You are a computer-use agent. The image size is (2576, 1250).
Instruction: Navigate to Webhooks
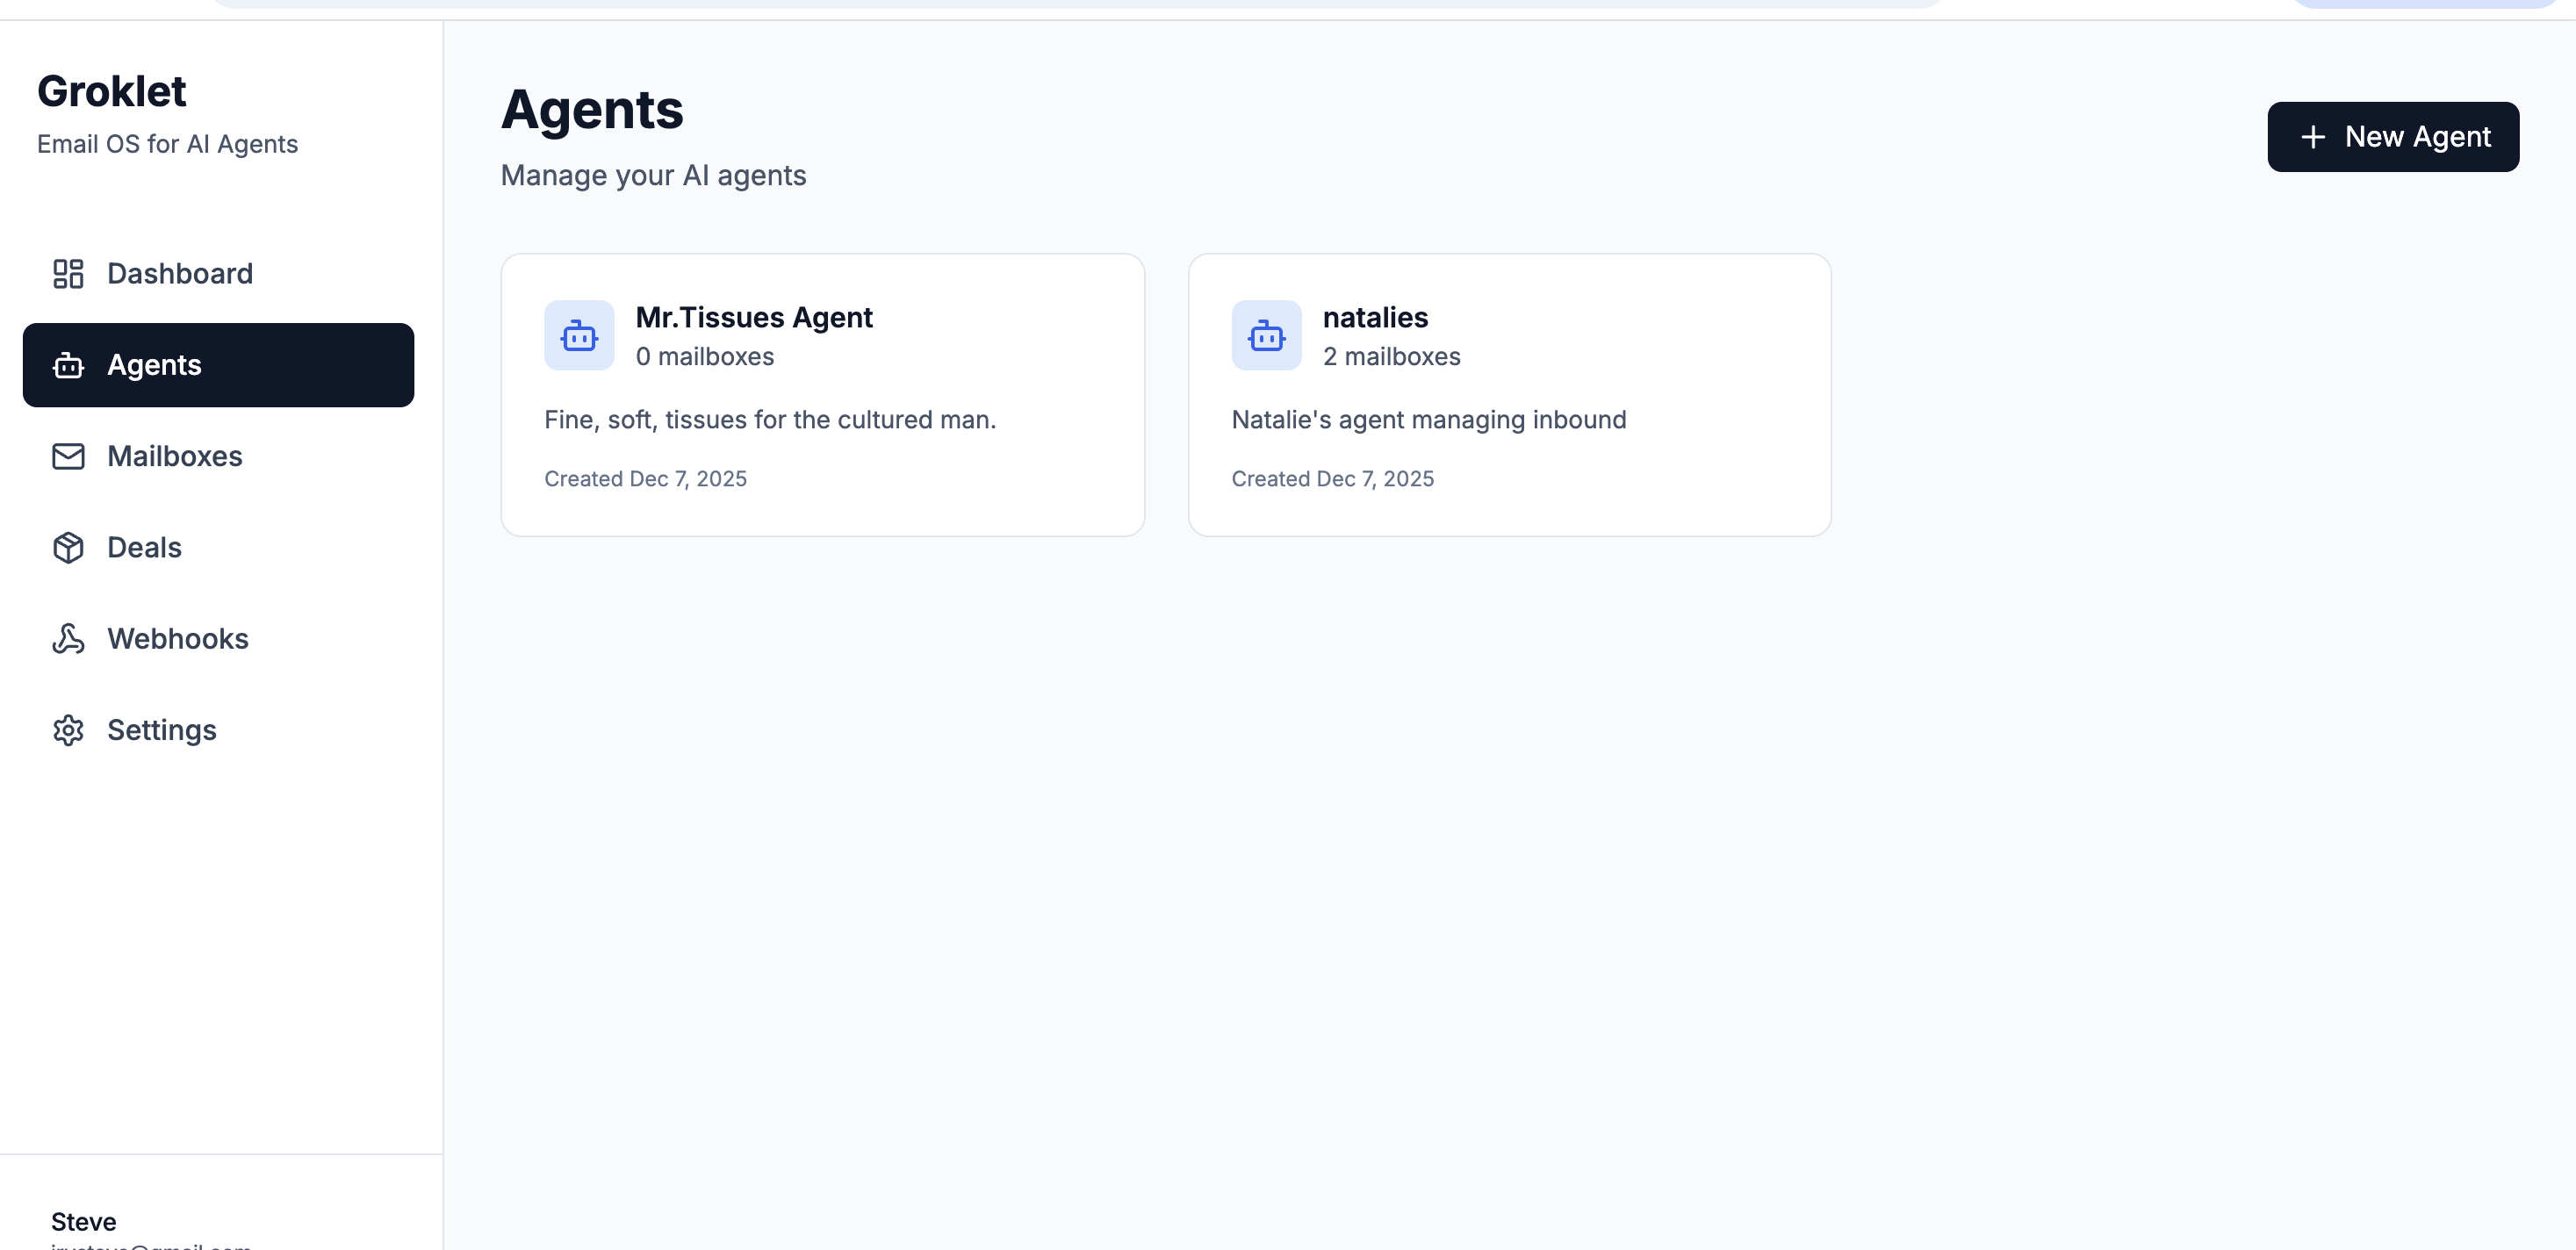point(178,638)
